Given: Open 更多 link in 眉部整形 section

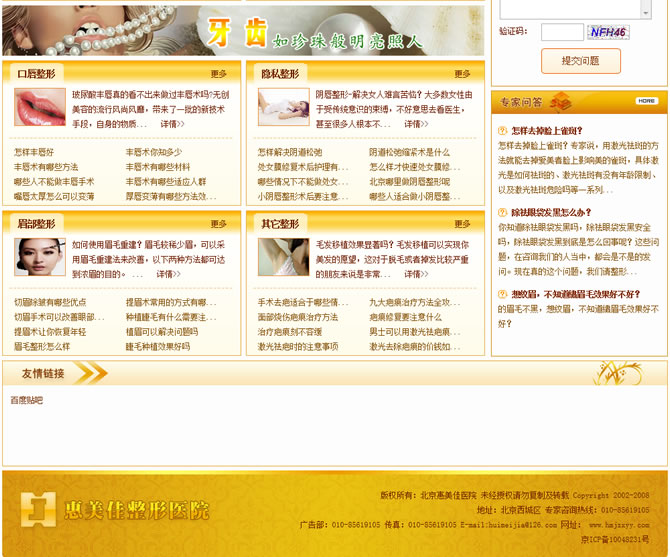Looking at the screenshot, I should (x=219, y=224).
